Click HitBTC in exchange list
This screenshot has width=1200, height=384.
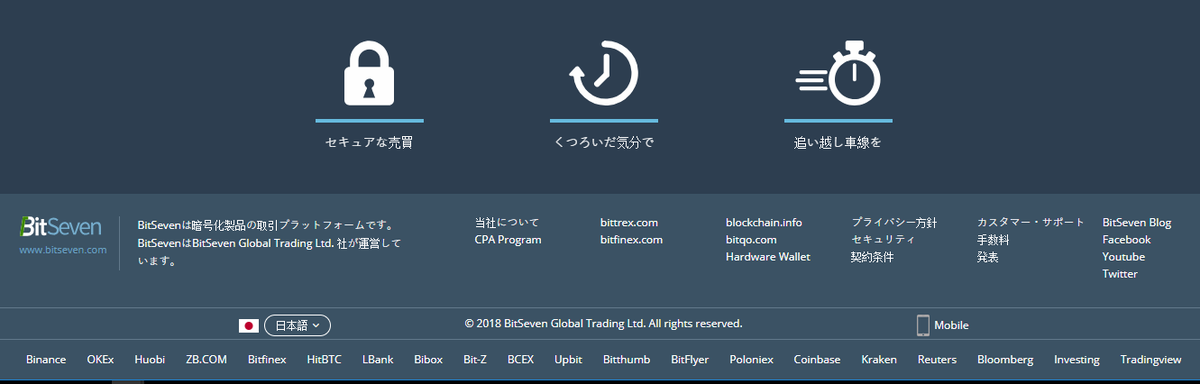coord(325,359)
